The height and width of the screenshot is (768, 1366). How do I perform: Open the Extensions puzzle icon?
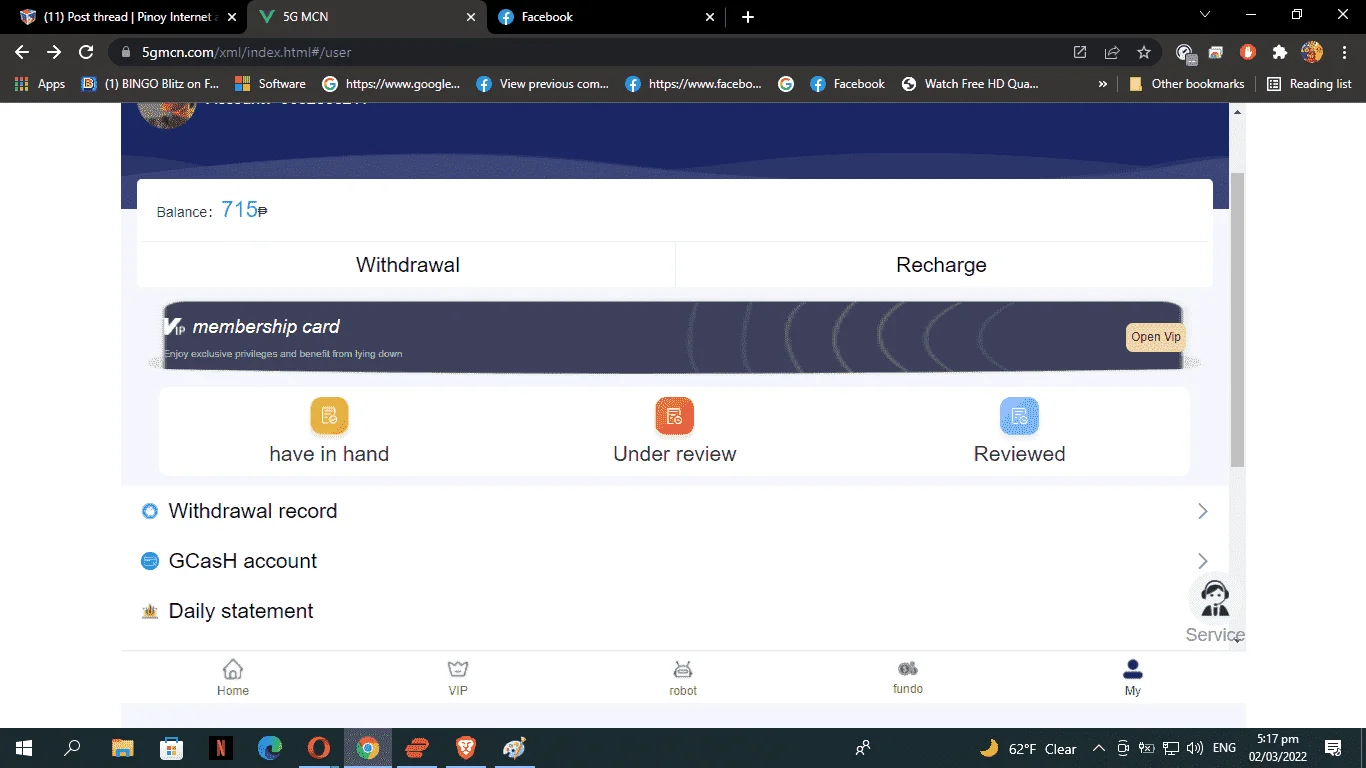[1279, 52]
